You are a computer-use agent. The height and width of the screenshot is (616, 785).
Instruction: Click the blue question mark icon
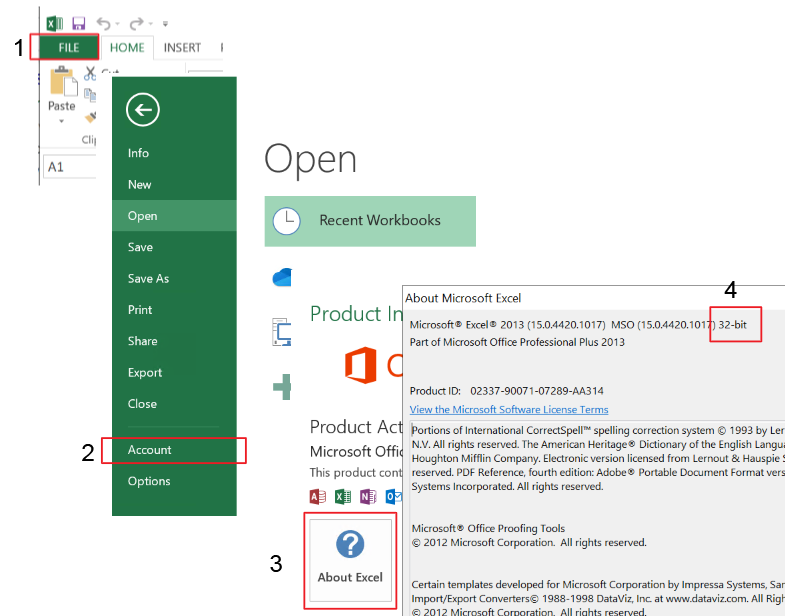350,544
